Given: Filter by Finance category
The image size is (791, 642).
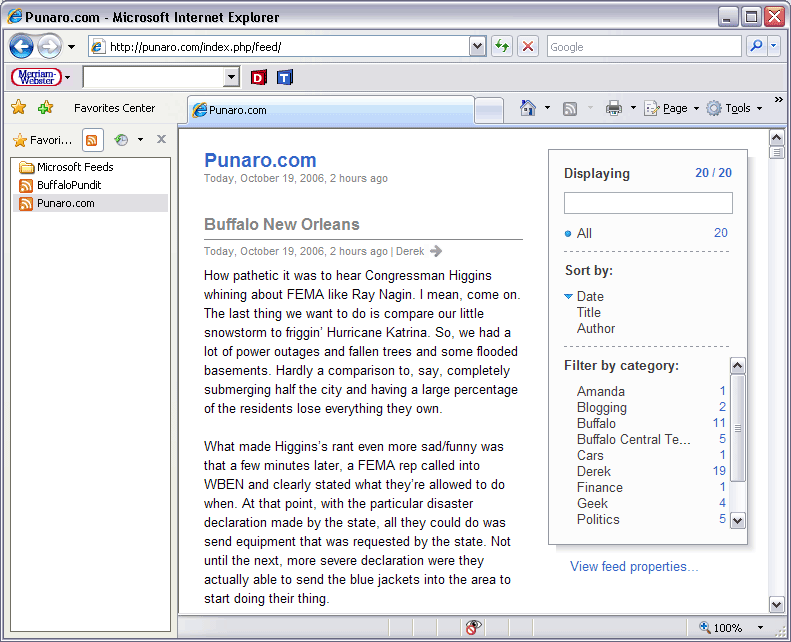Looking at the screenshot, I should coord(599,488).
